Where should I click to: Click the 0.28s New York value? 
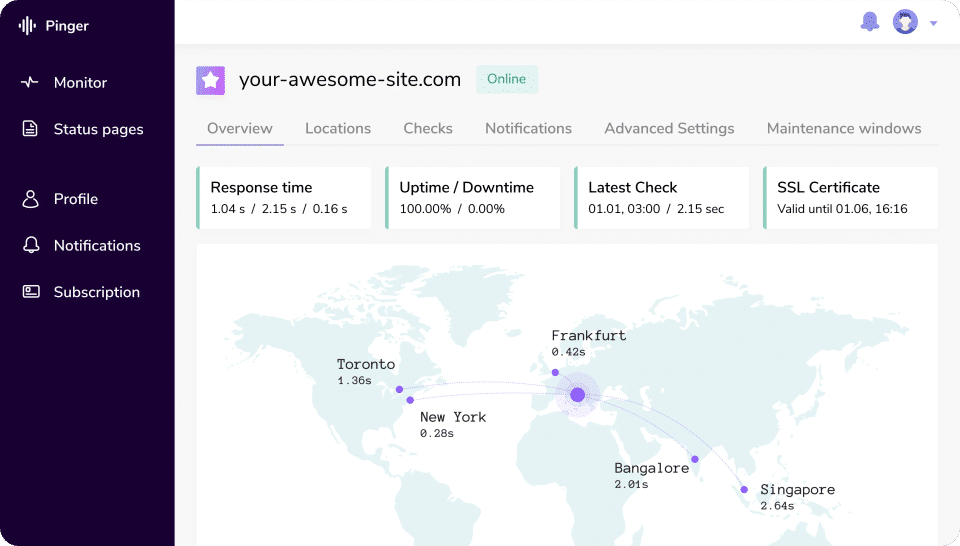[x=437, y=433]
